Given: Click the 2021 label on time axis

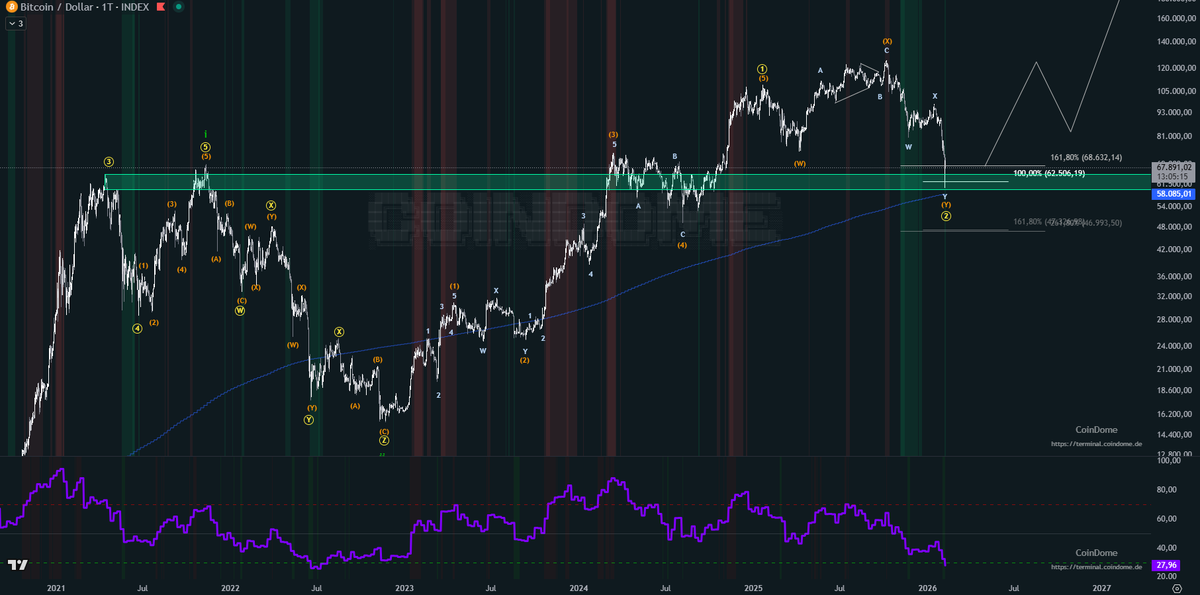Looking at the screenshot, I should (56, 587).
